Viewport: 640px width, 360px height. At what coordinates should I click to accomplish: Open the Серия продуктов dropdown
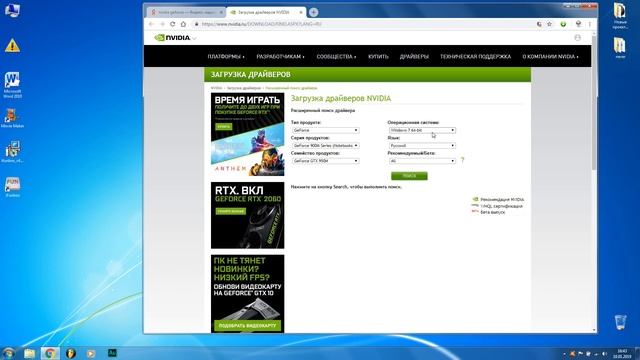pyautogui.click(x=325, y=146)
